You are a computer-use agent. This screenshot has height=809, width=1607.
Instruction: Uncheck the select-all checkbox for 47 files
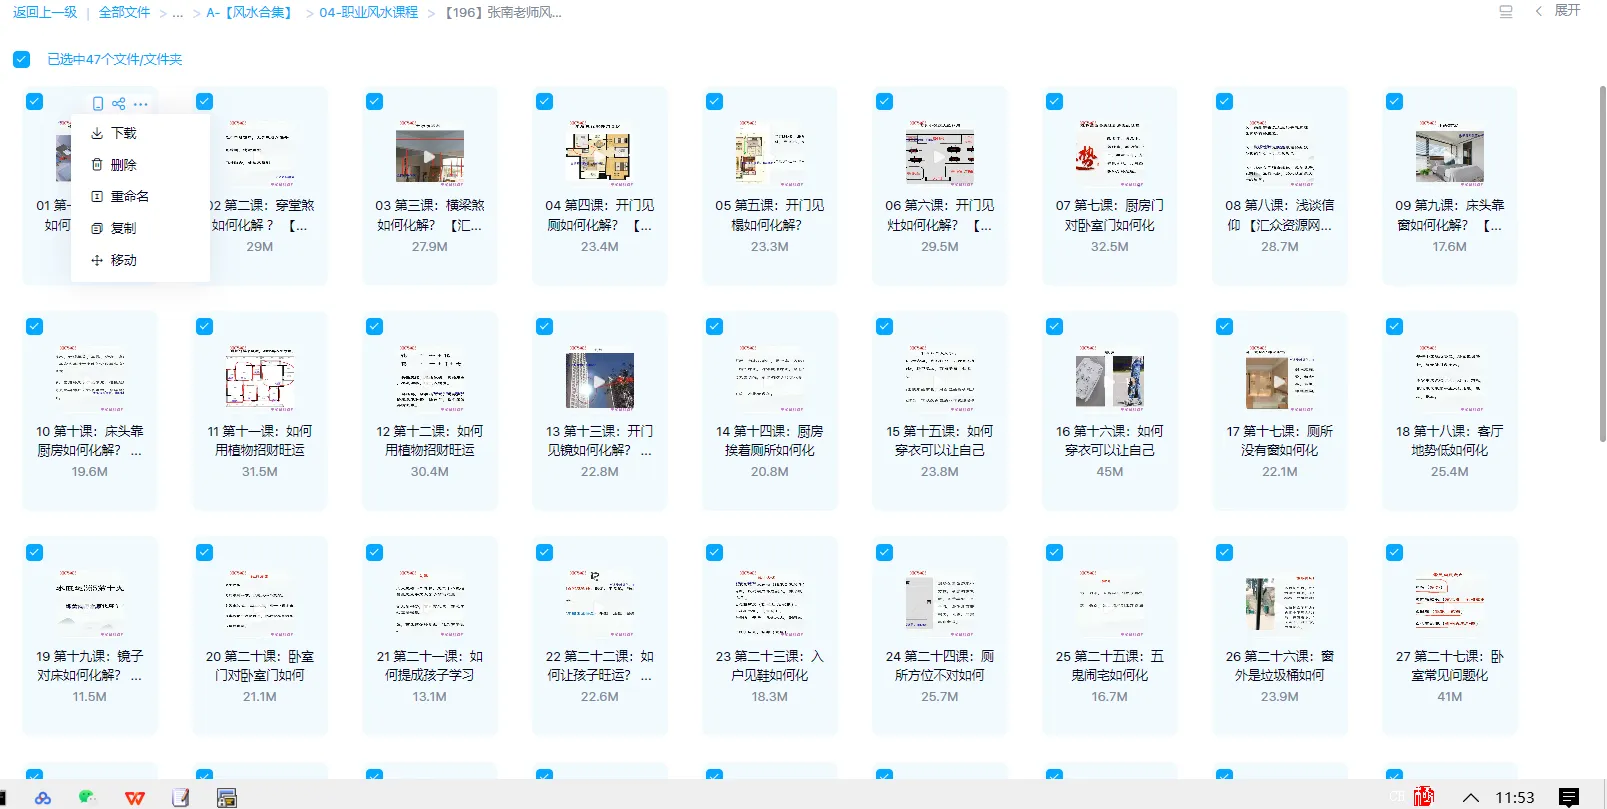click(21, 60)
